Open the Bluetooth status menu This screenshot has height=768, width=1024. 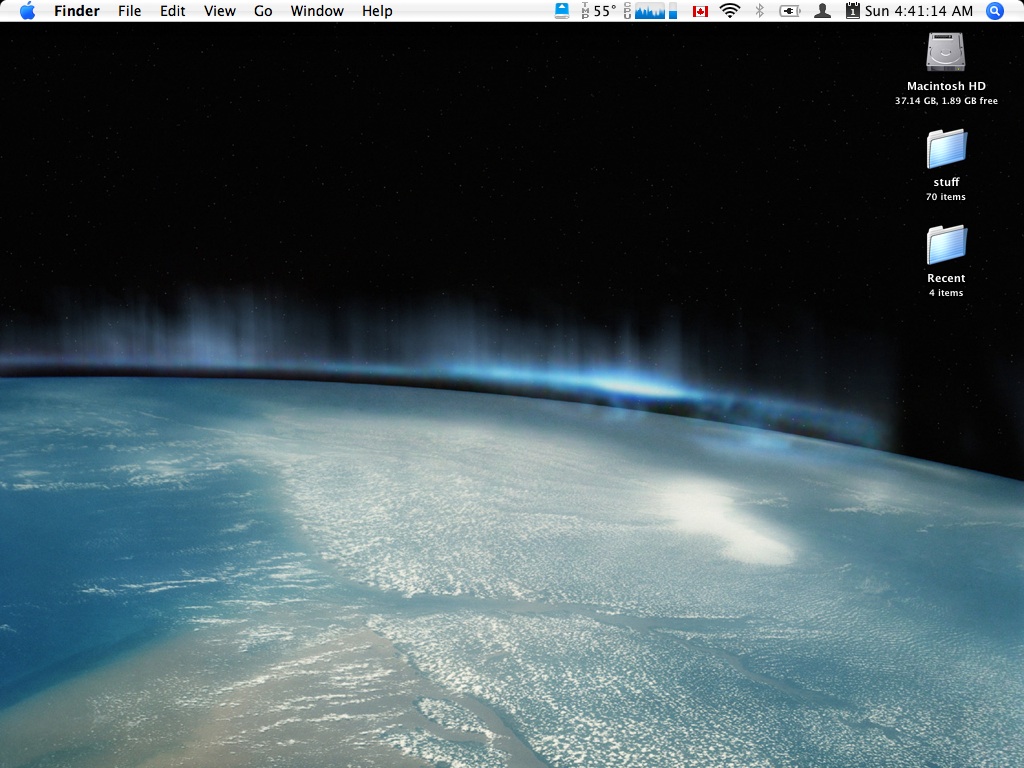click(760, 11)
